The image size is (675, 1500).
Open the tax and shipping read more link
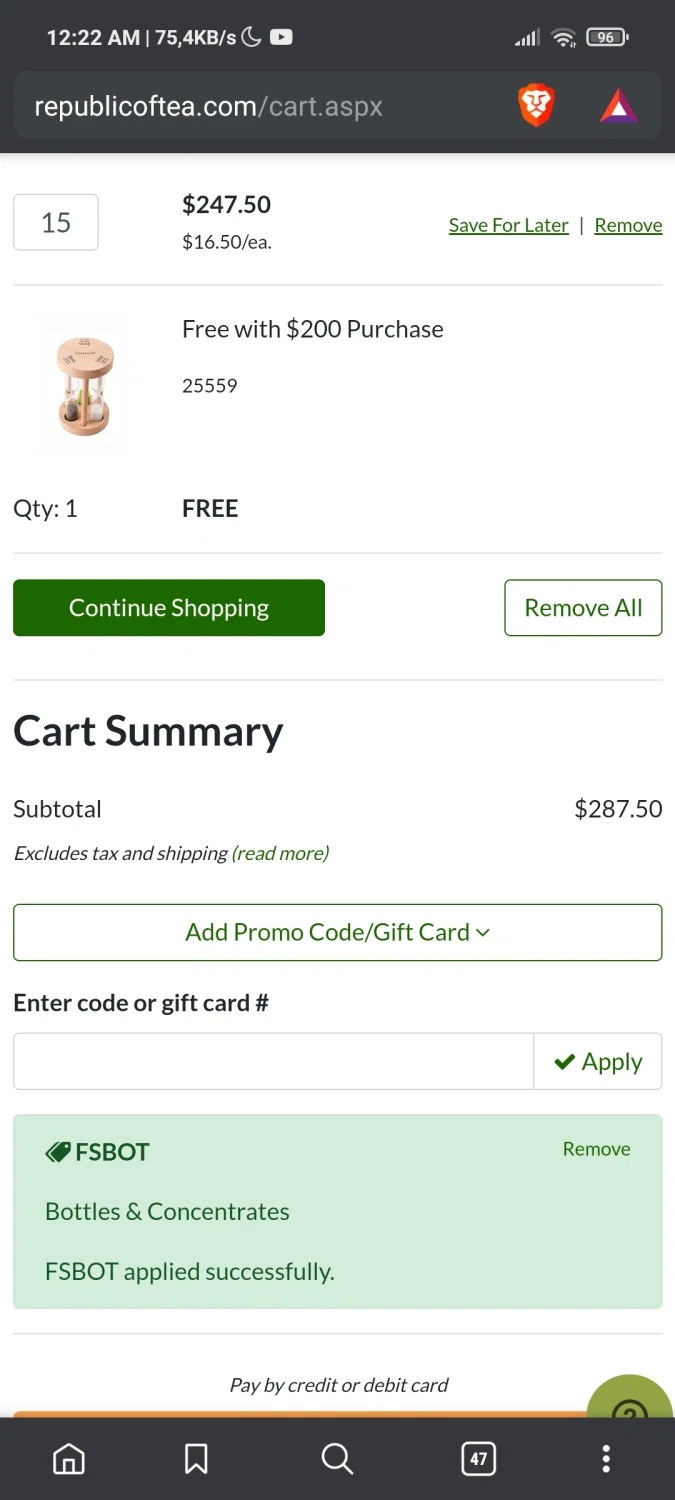tap(280, 853)
